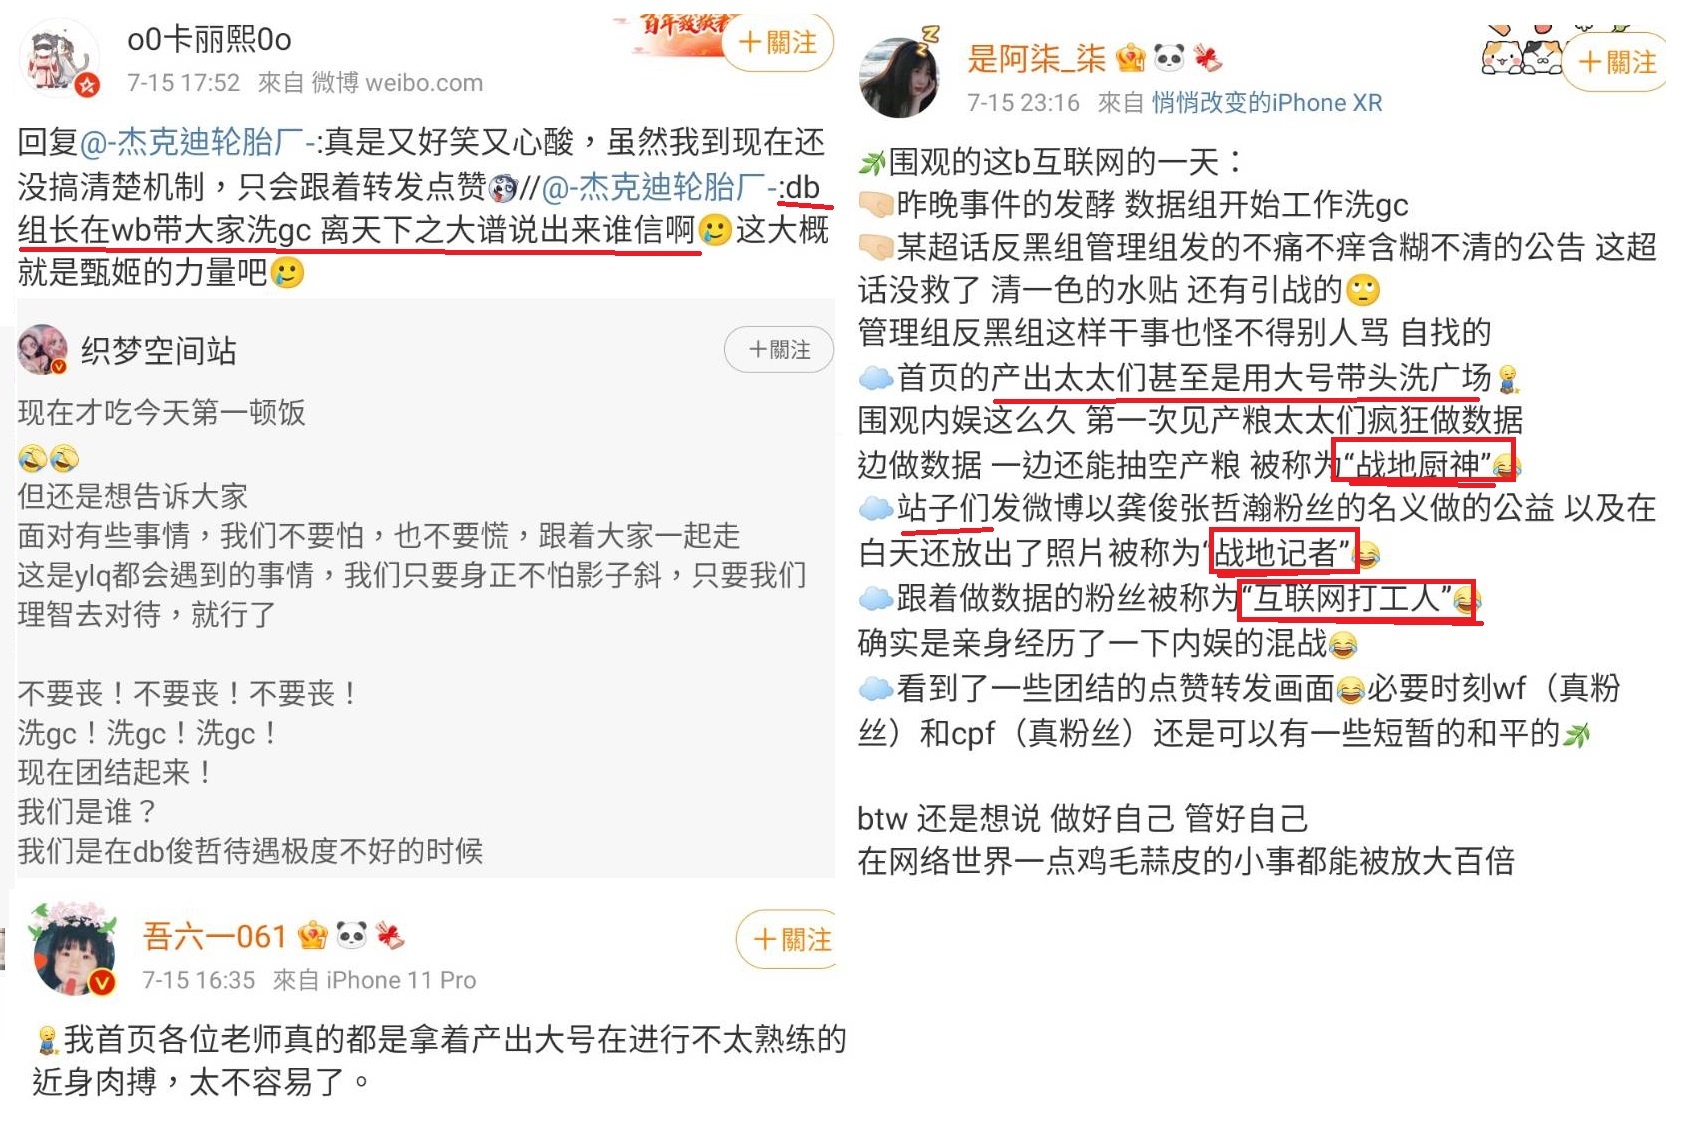Image resolution: width=1686 pixels, height=1122 pixels.
Task: Open 悄悄改变的iPhone XR source link
Action: tap(1267, 103)
